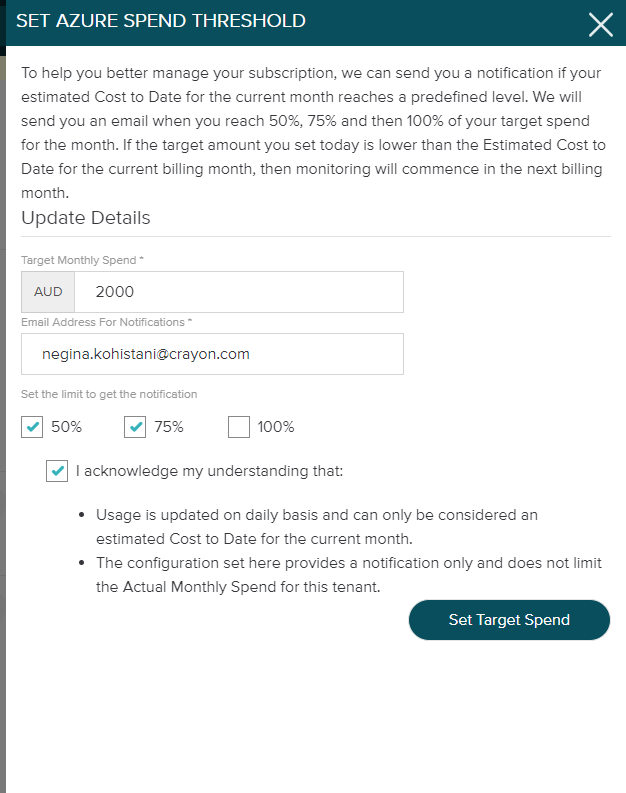Screen dimensions: 626x793
Task: Enable the 100% notification checkbox
Action: coord(238,427)
